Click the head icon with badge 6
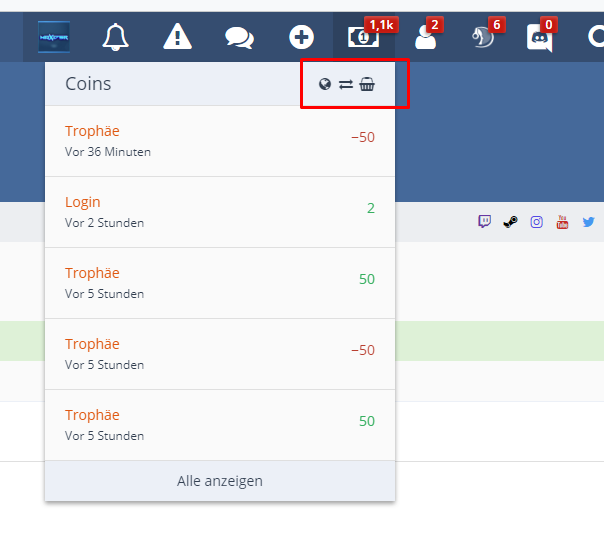The height and width of the screenshot is (555, 604). tap(484, 37)
